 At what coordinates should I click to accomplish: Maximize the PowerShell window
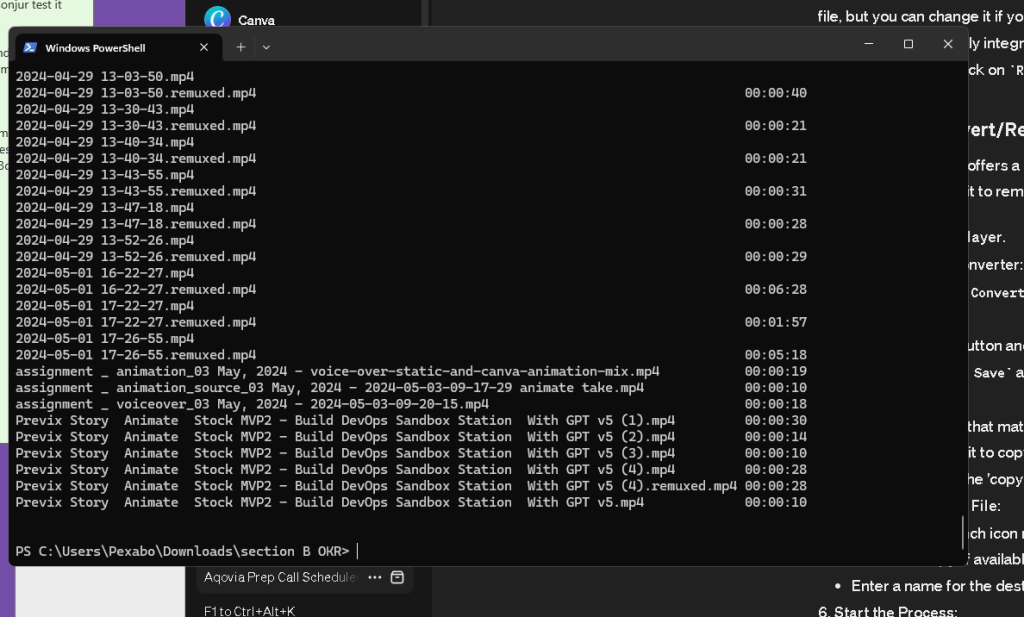coord(908,44)
